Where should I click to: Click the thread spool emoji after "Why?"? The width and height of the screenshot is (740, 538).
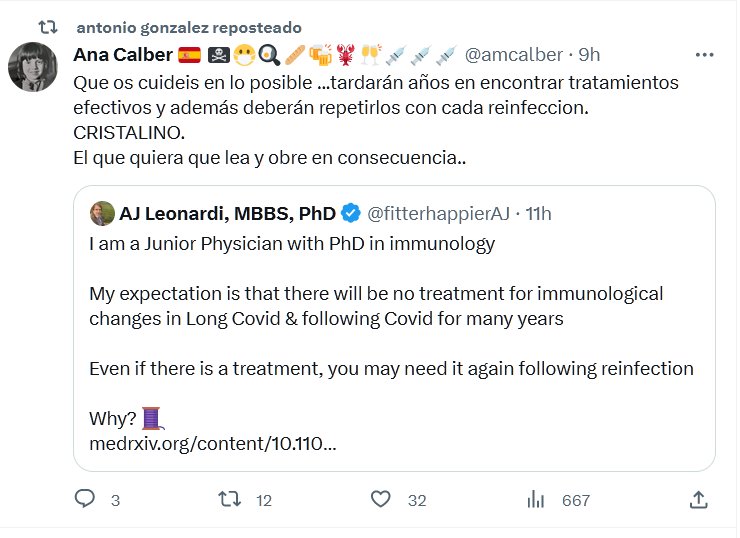tap(153, 416)
